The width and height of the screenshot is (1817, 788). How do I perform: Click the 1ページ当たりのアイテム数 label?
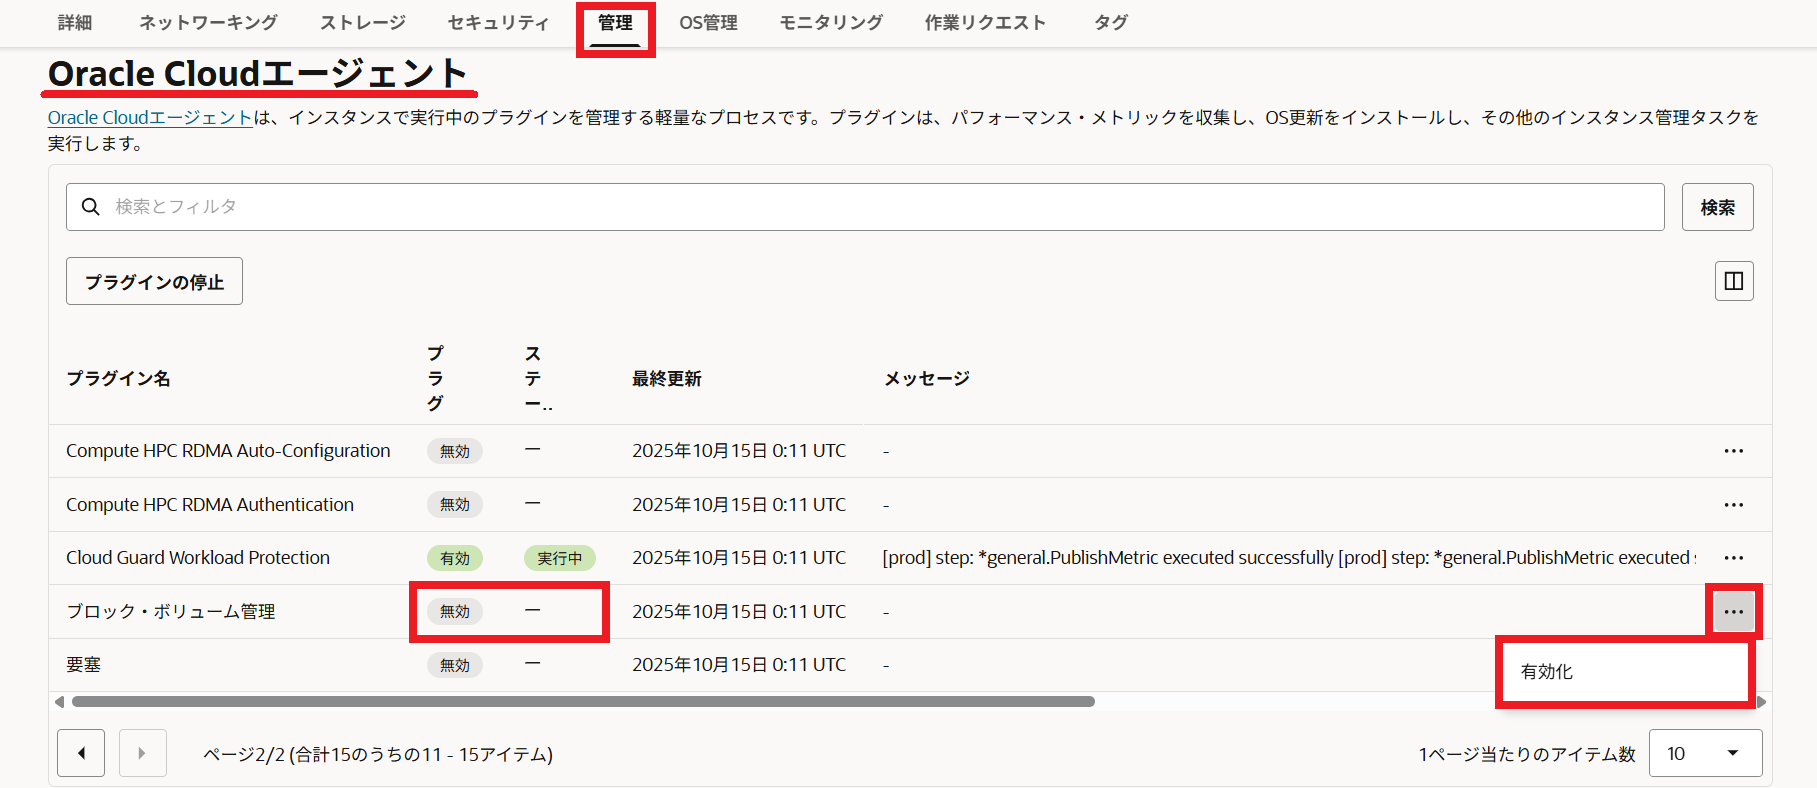click(x=1527, y=754)
